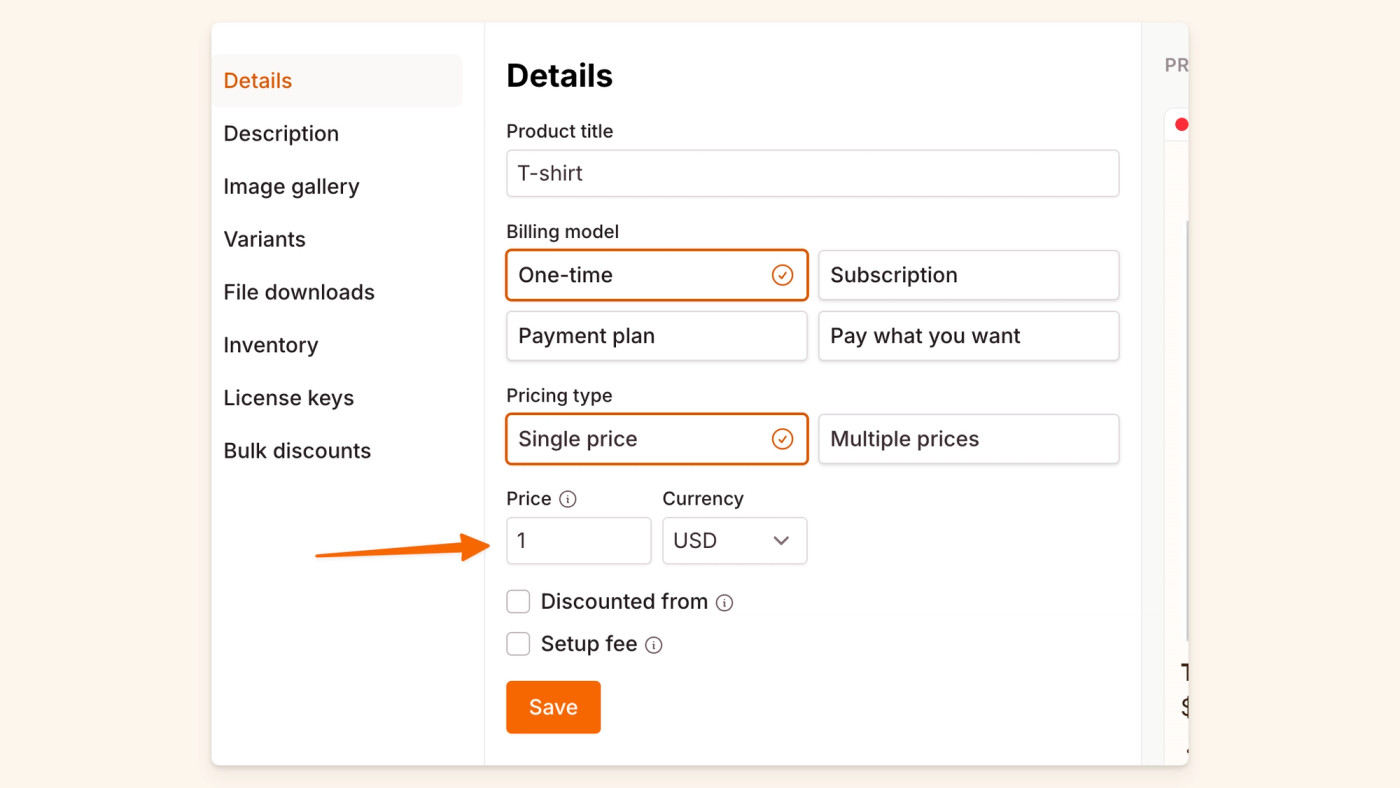Switch to the Inventory section

(271, 346)
